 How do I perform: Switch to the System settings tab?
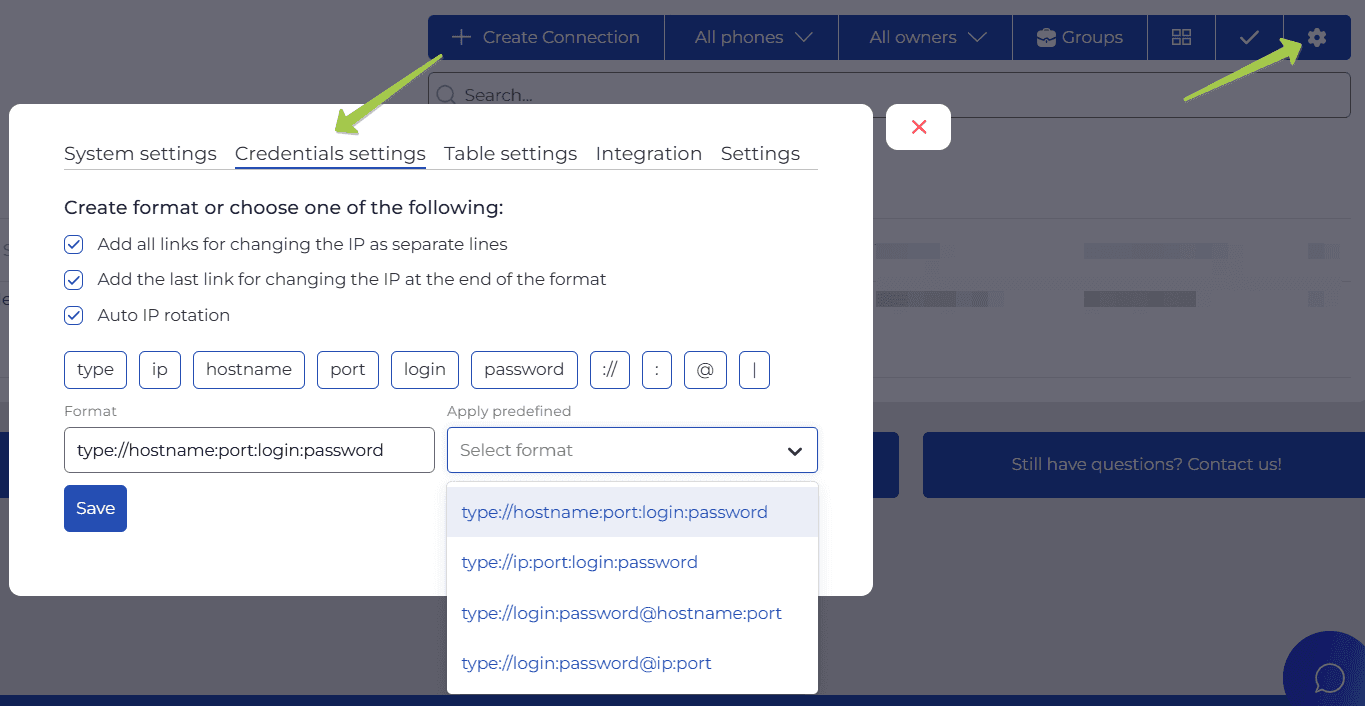click(x=140, y=154)
